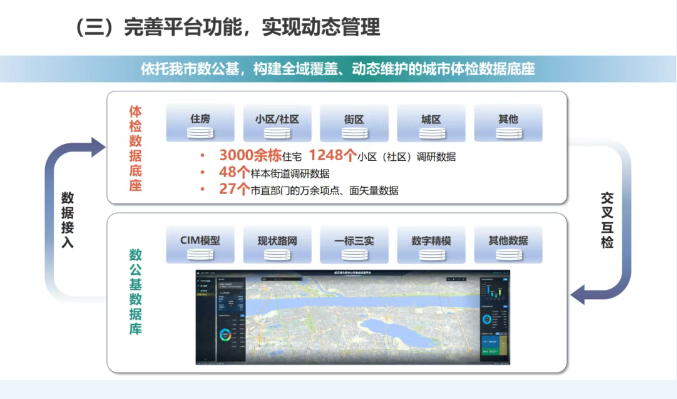The height and width of the screenshot is (399, 677).
Task: Click the blue banner headline text
Action: point(338,69)
